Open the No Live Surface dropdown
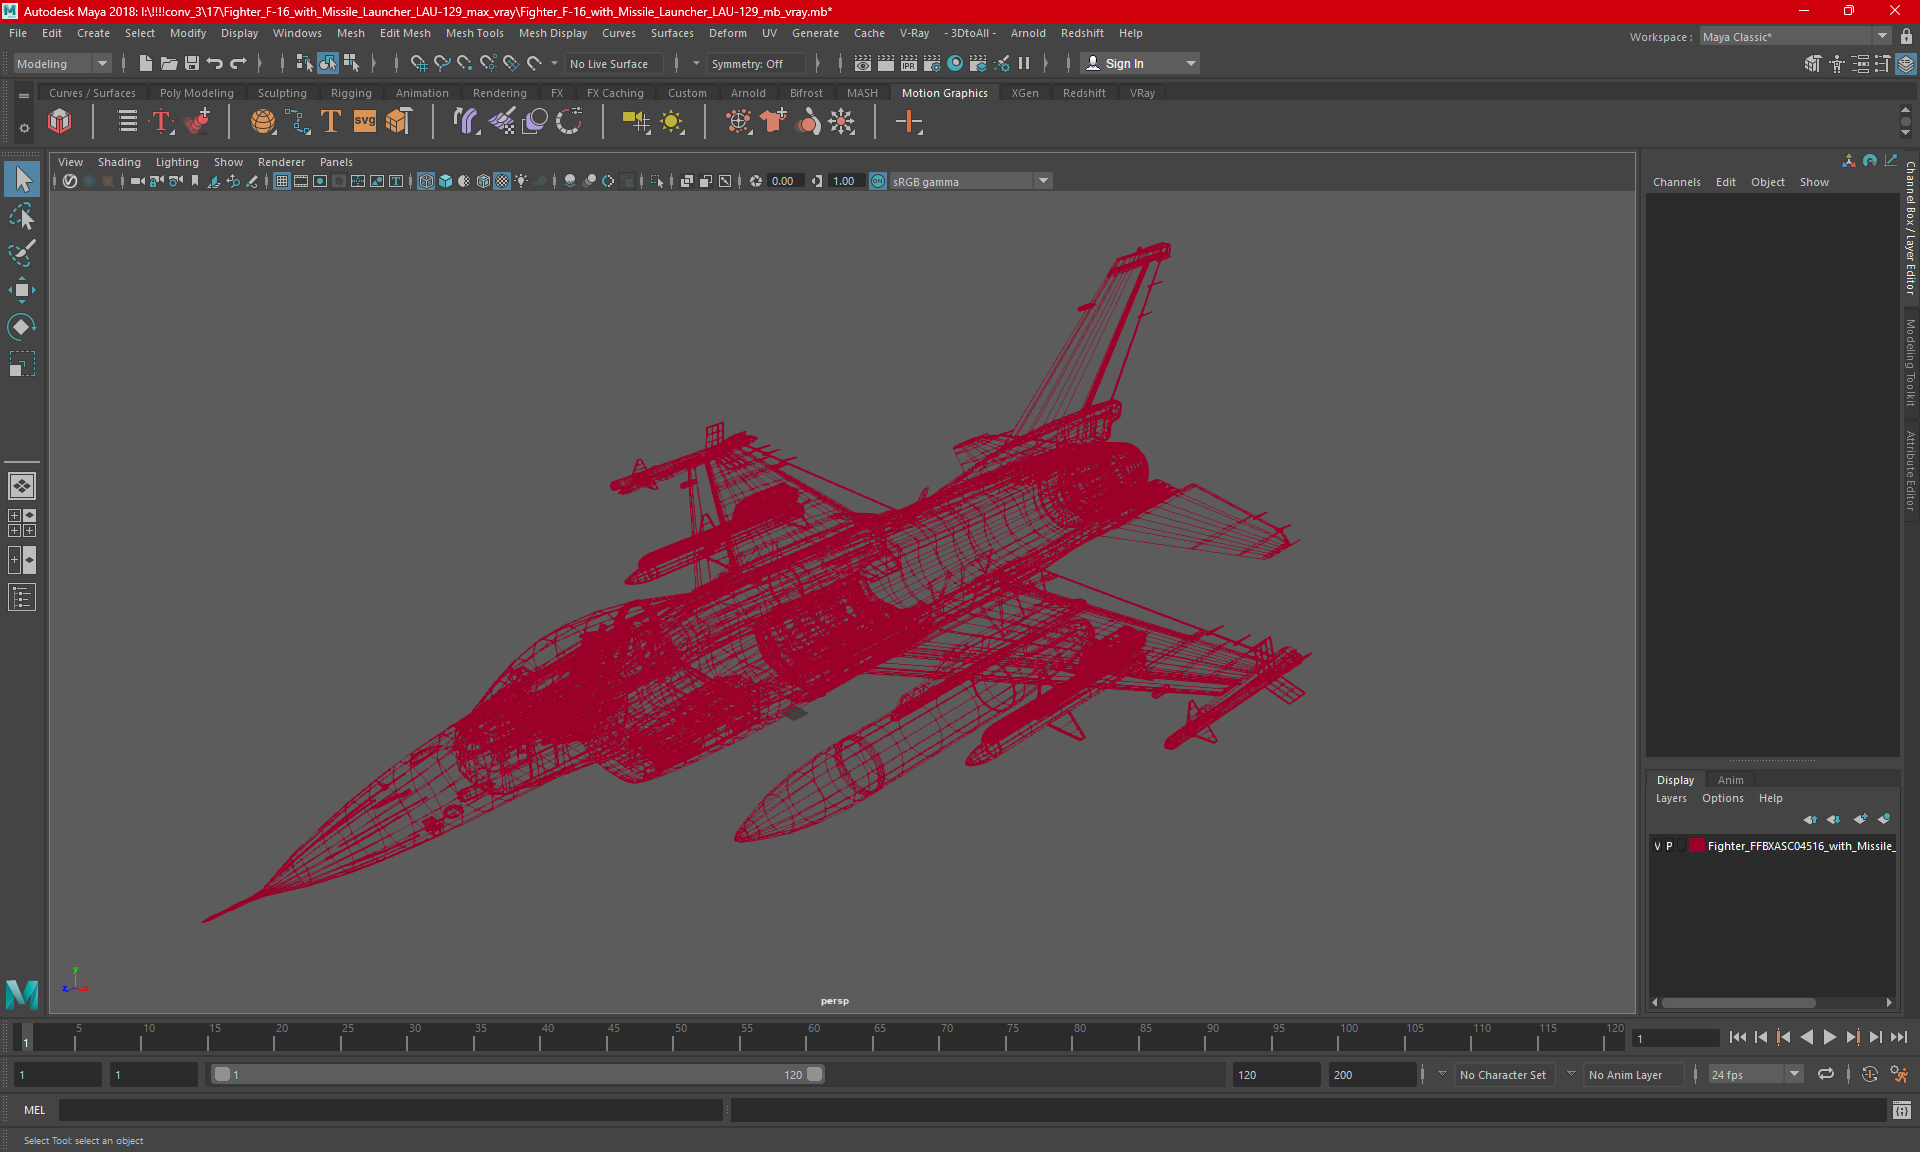 click(x=616, y=63)
